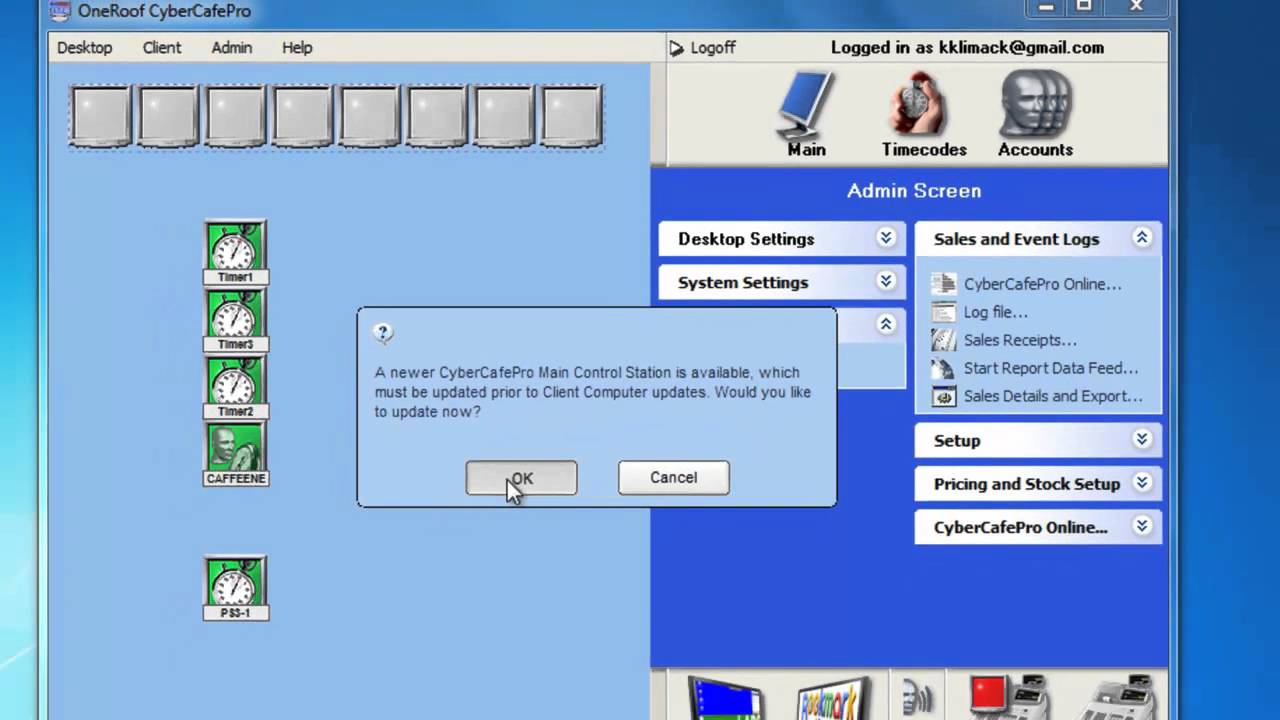Click the red-screen cash register icon
1280x720 pixels.
pos(1007,698)
